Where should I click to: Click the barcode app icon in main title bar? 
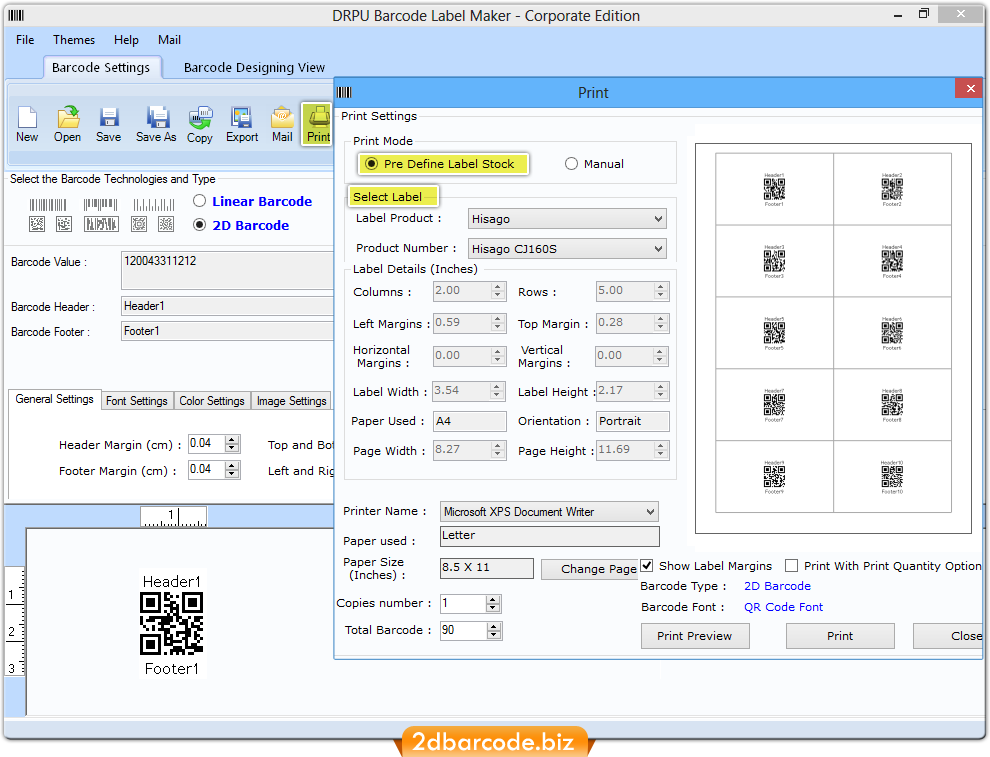16,15
